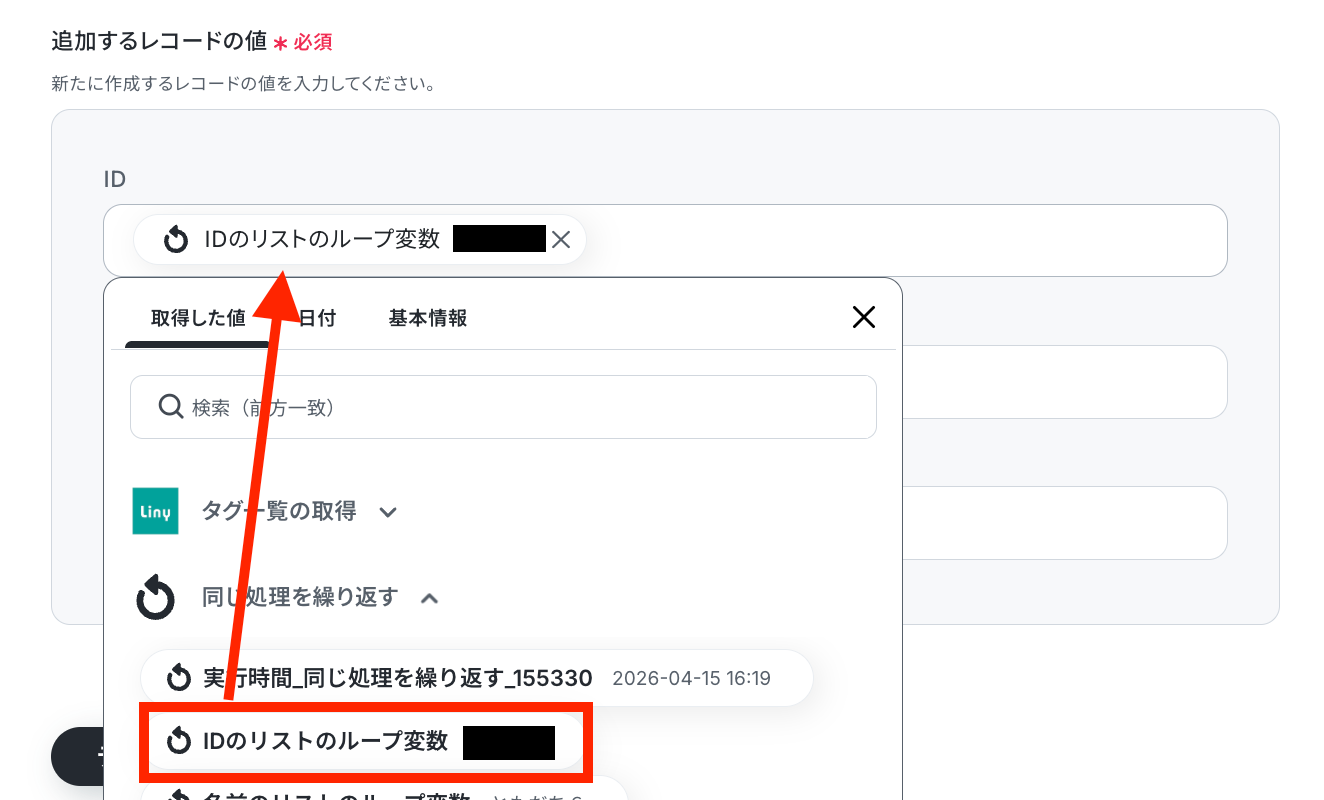Image resolution: width=1324 pixels, height=800 pixels.
Task: Click the magnifier icon in search box
Action: pyautogui.click(x=169, y=406)
